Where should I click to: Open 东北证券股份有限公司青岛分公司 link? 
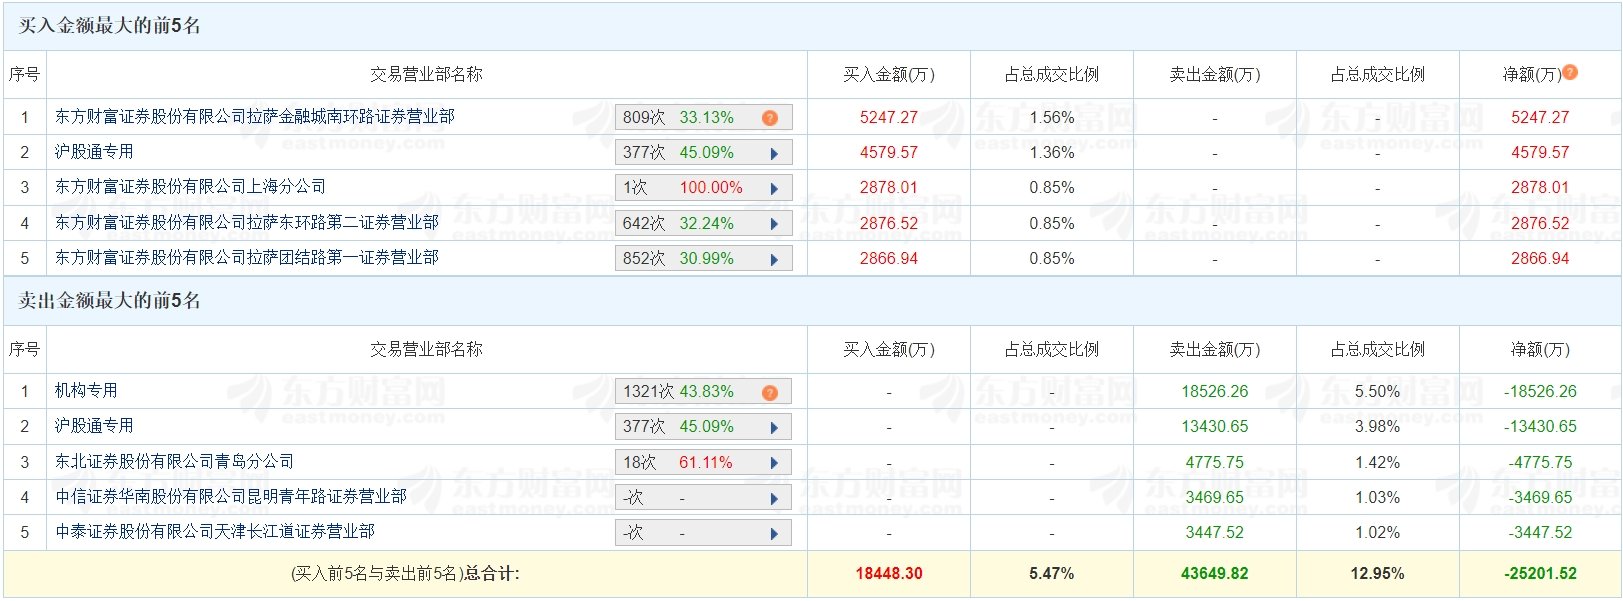174,462
